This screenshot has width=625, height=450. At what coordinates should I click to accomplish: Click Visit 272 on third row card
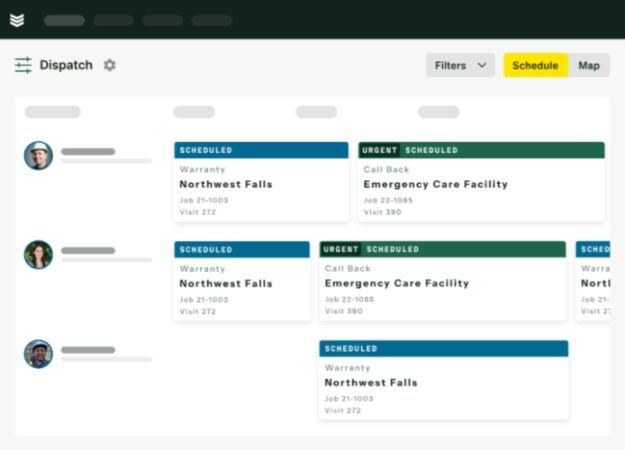click(x=343, y=411)
